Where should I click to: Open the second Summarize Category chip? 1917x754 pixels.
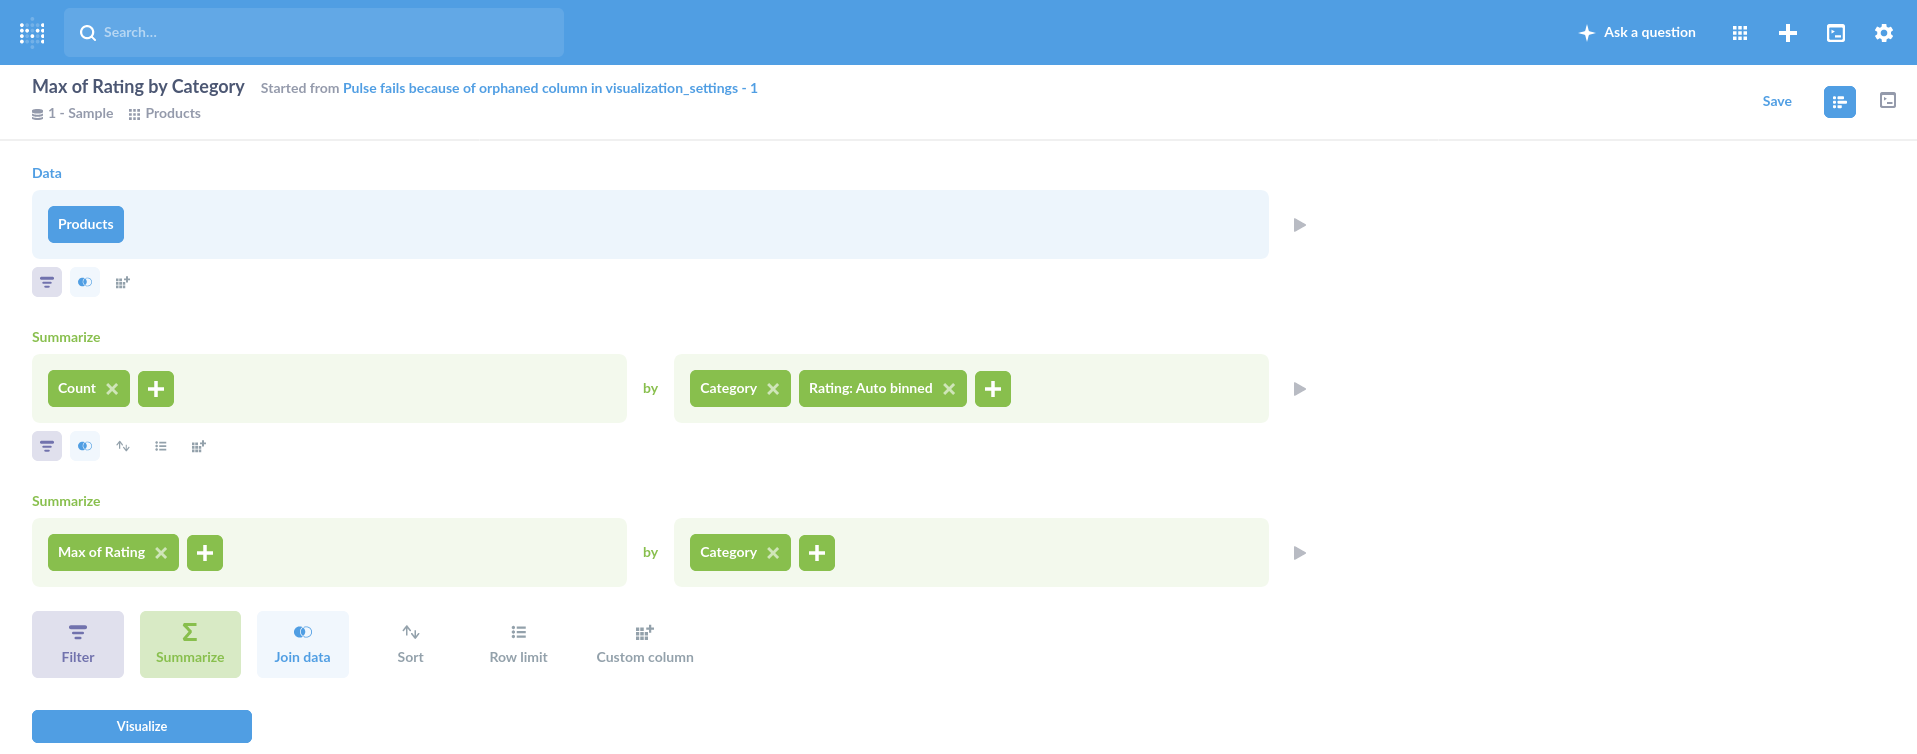728,553
